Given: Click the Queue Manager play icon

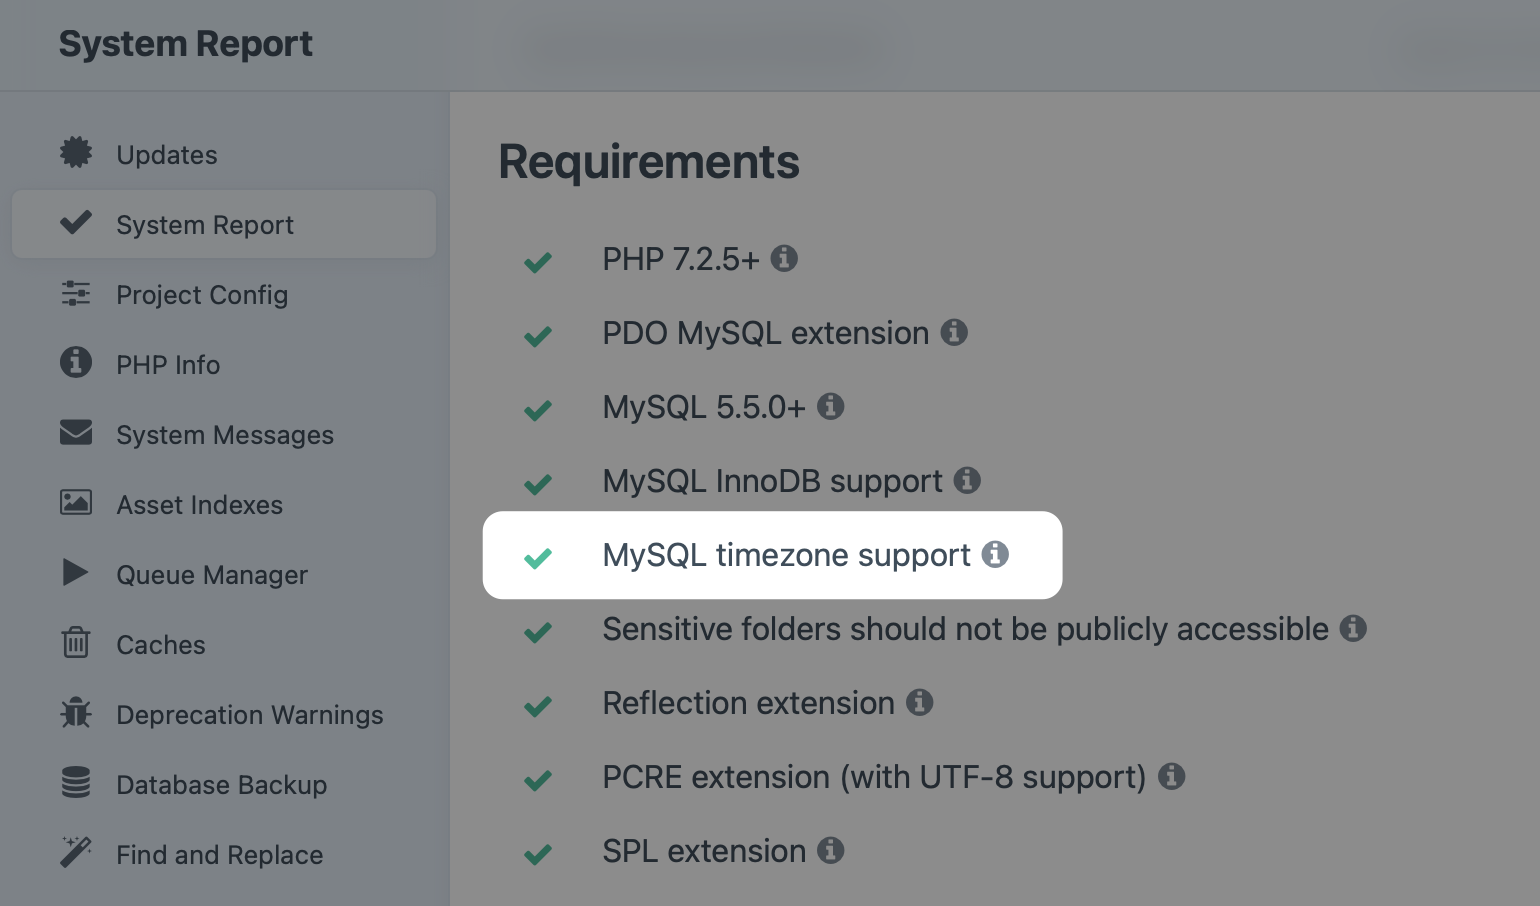Looking at the screenshot, I should tap(76, 572).
